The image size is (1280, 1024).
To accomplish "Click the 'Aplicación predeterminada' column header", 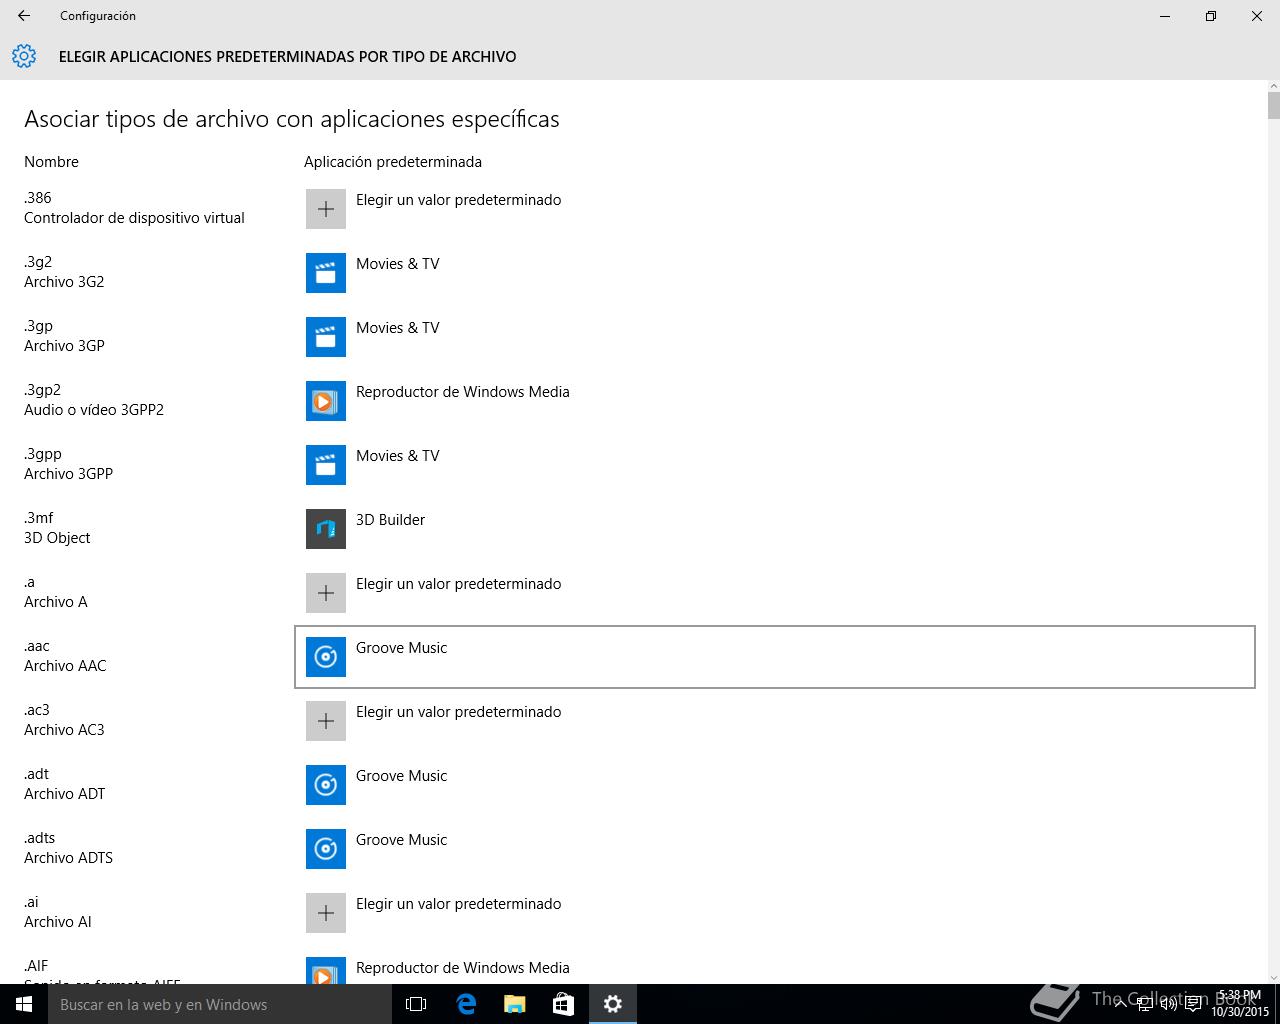I will [x=393, y=162].
